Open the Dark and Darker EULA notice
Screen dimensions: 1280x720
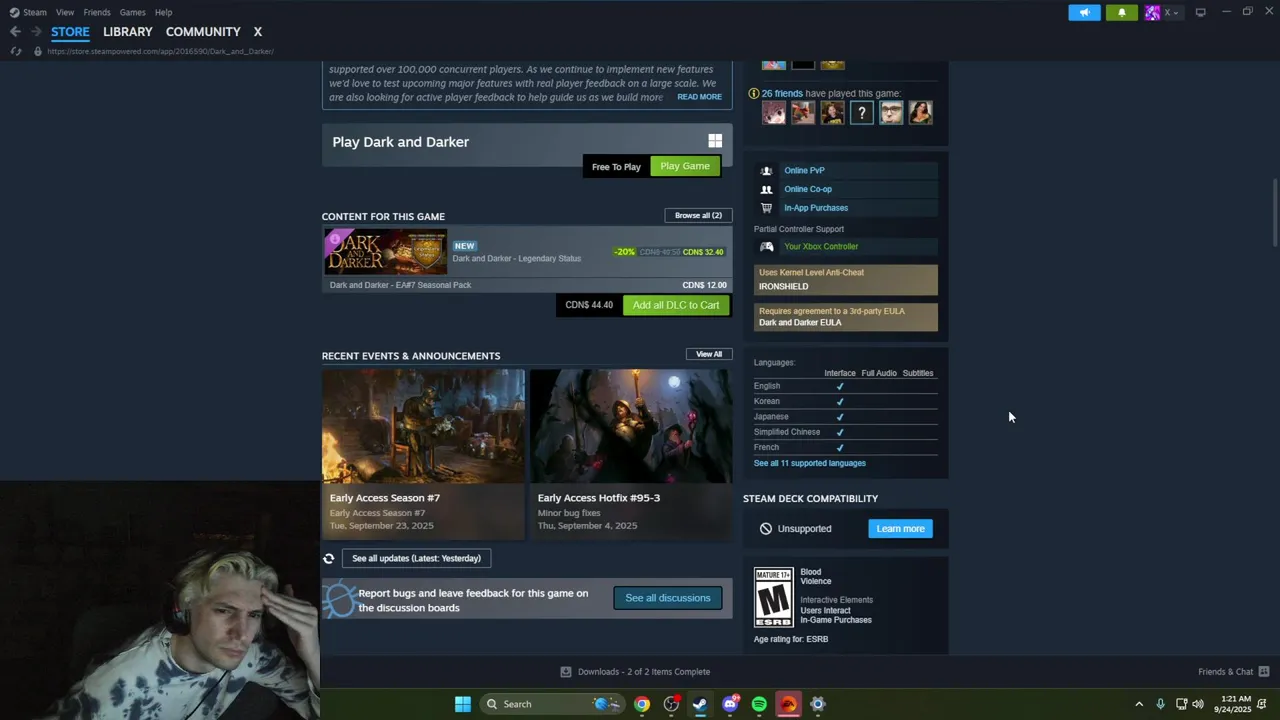pos(846,317)
